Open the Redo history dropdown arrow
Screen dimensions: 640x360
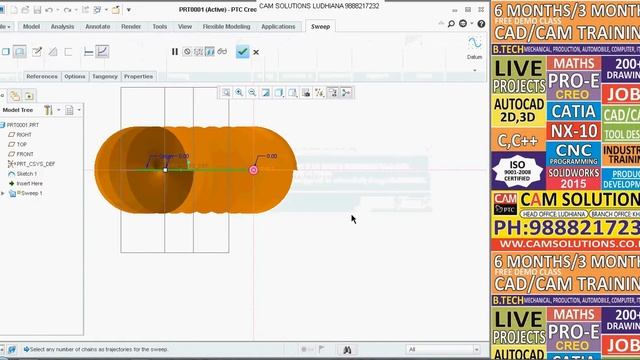pyautogui.click(x=76, y=10)
